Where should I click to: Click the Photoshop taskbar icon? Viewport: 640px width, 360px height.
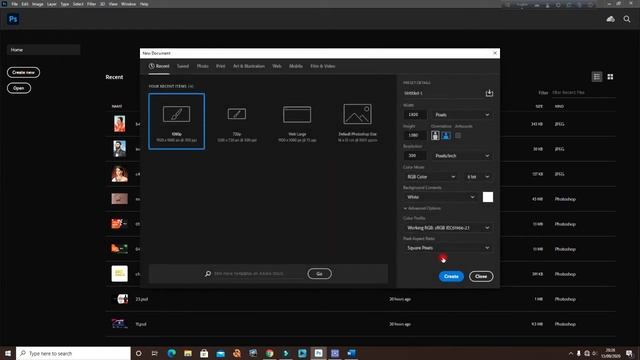318,353
